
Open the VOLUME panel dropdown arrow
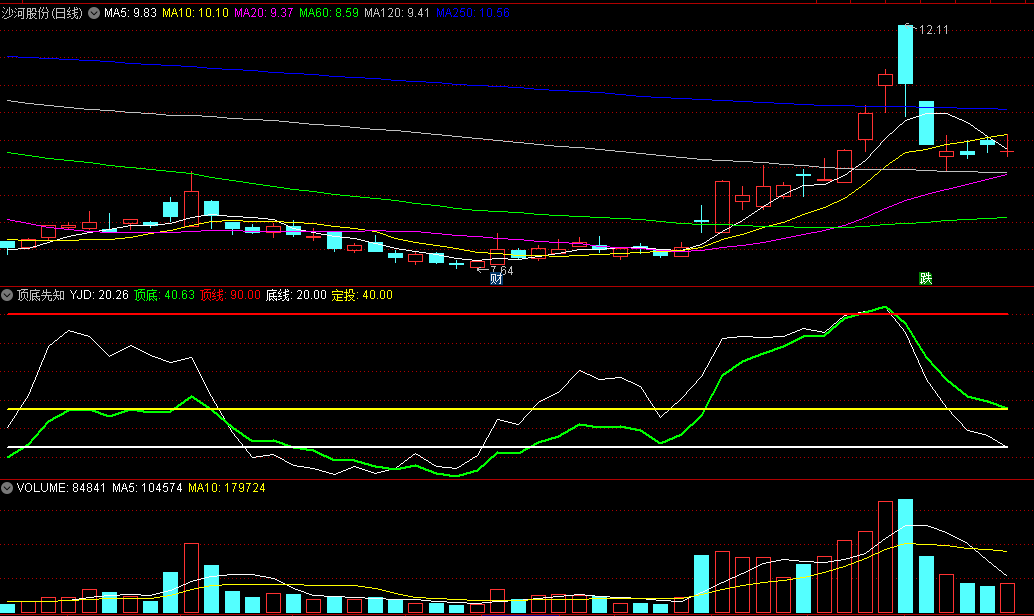click(x=7, y=488)
